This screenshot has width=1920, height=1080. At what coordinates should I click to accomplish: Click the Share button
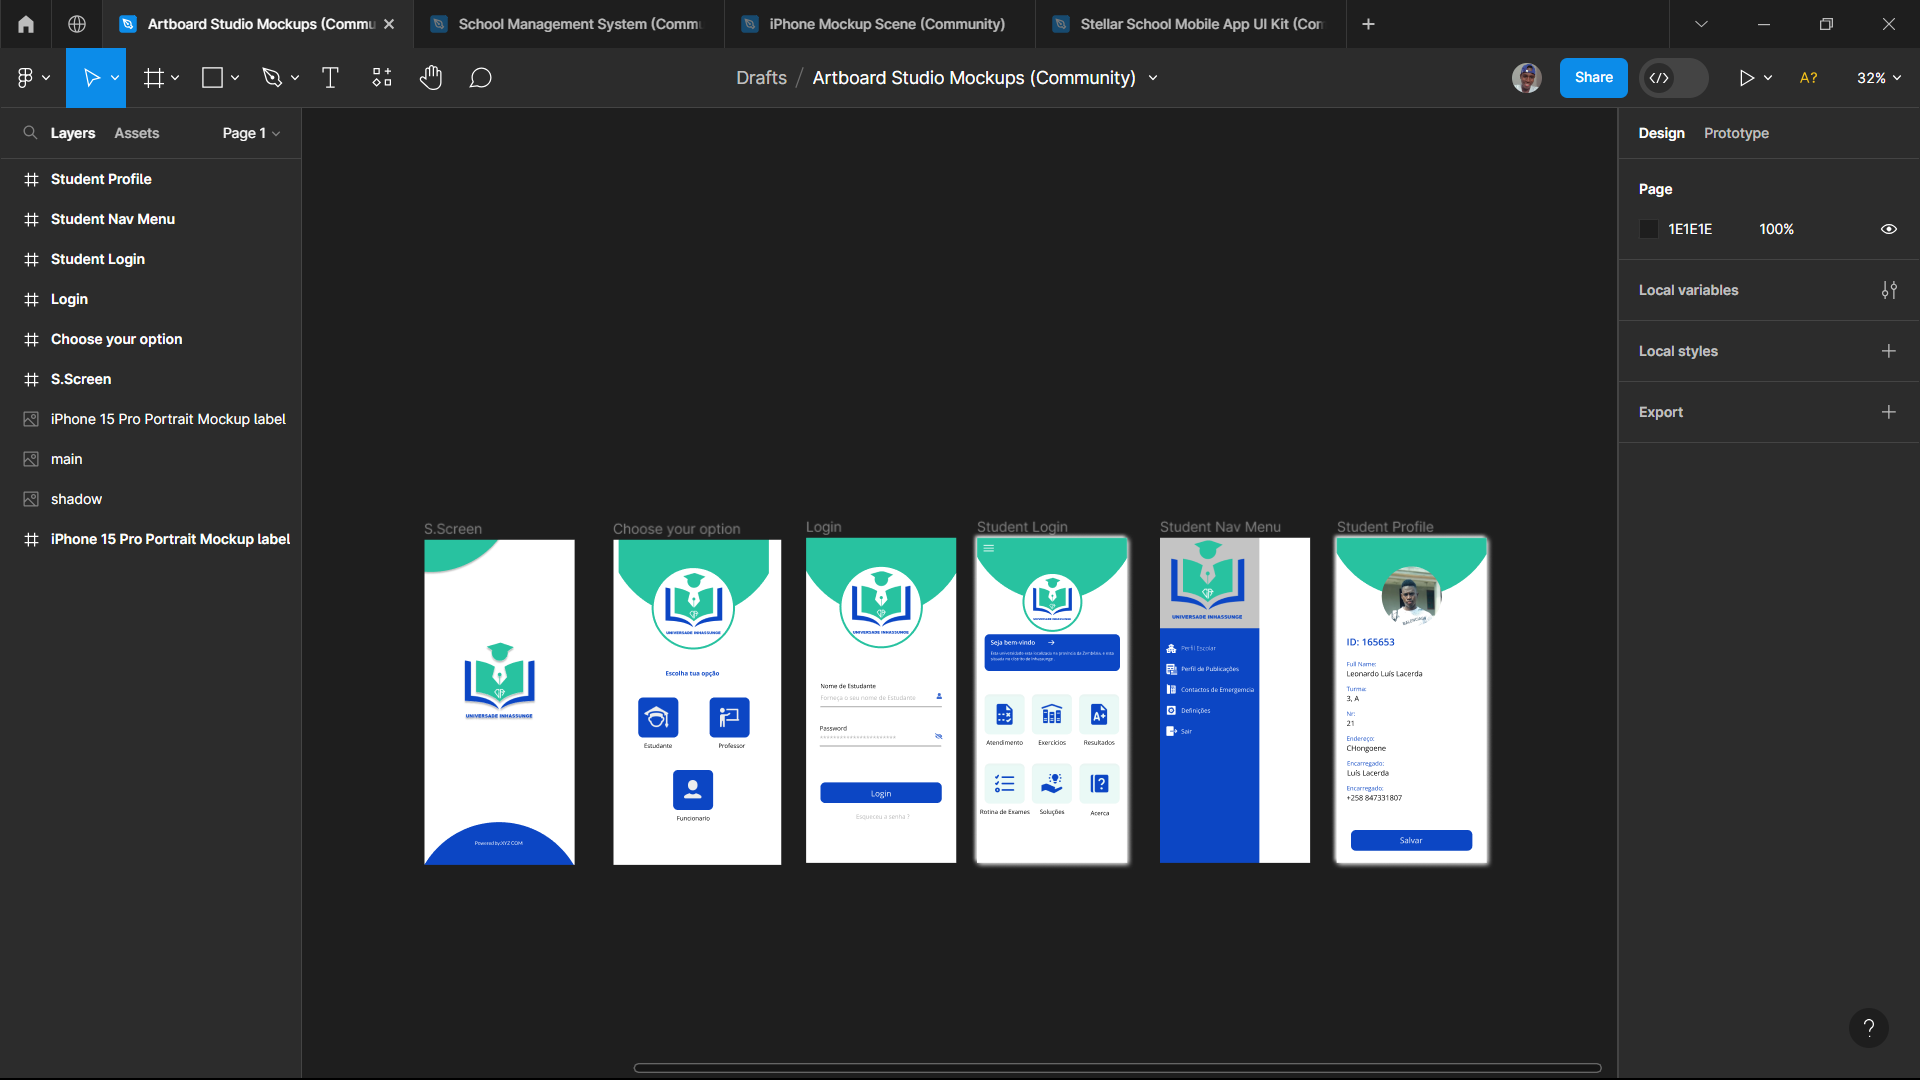click(x=1593, y=78)
